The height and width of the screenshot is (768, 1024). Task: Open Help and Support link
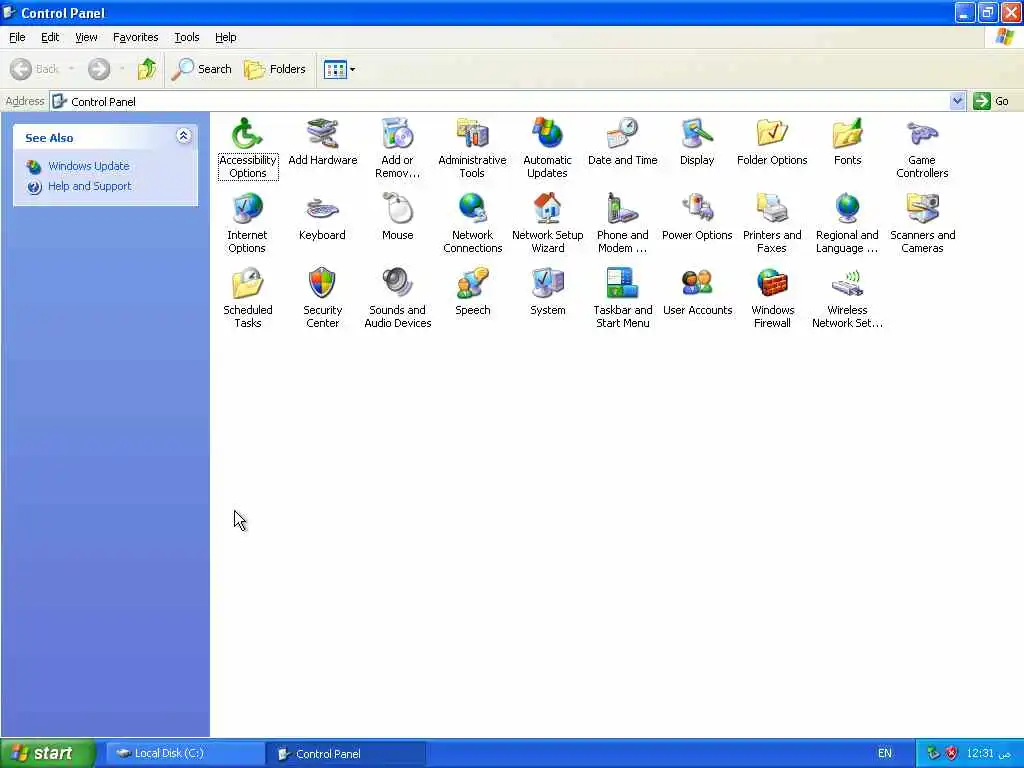(89, 186)
